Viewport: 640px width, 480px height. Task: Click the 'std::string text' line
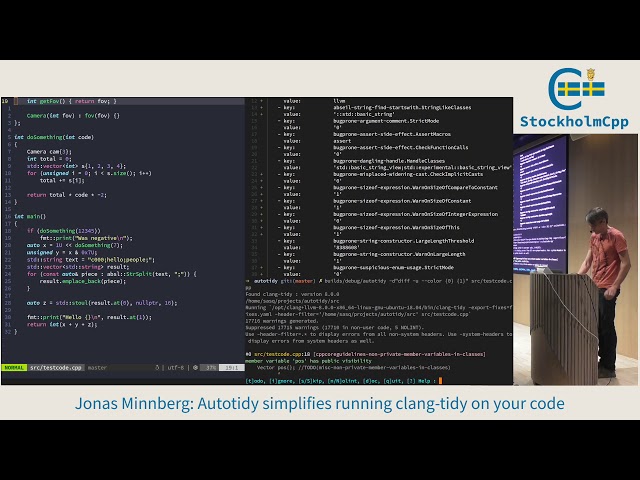tap(91, 260)
